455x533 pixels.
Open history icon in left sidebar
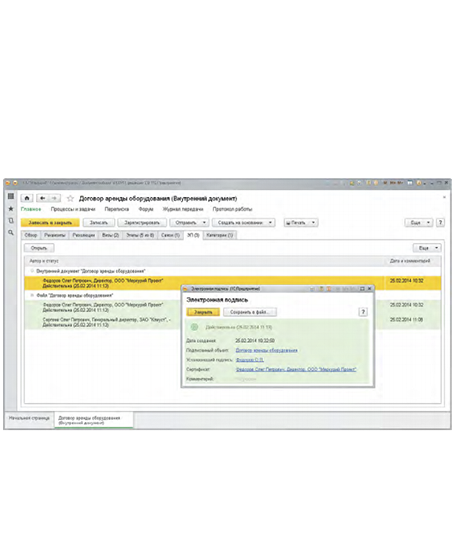click(x=11, y=221)
